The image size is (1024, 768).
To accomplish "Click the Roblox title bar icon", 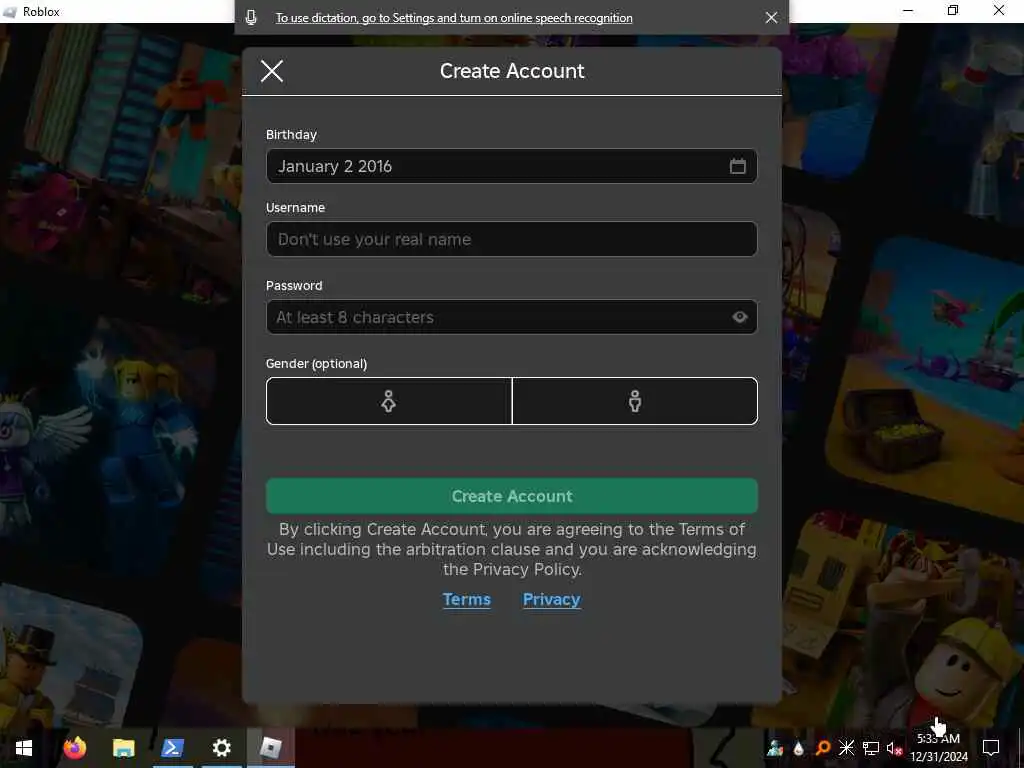I will [x=10, y=12].
